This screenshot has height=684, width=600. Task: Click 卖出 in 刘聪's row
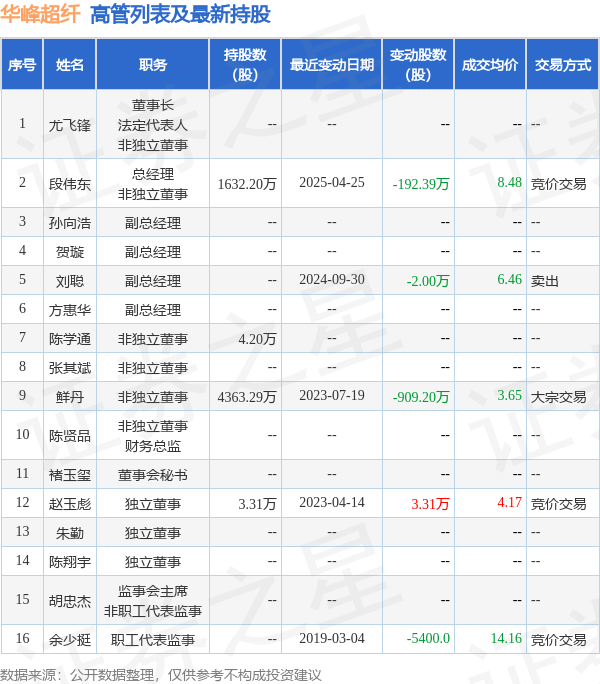545,281
